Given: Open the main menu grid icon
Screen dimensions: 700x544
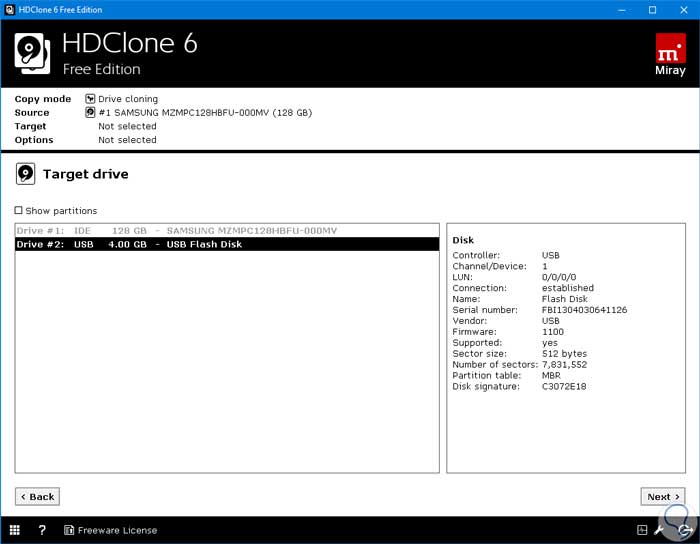Looking at the screenshot, I should [x=15, y=530].
